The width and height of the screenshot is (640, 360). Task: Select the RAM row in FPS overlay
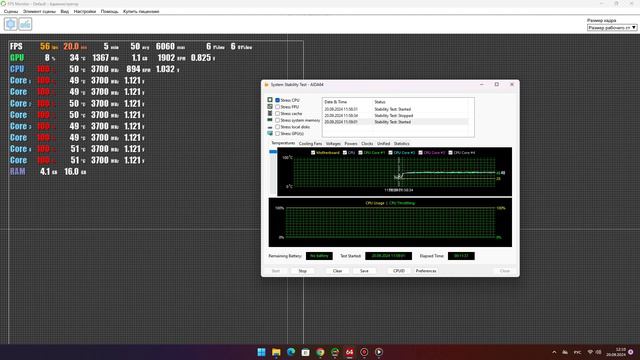point(48,171)
